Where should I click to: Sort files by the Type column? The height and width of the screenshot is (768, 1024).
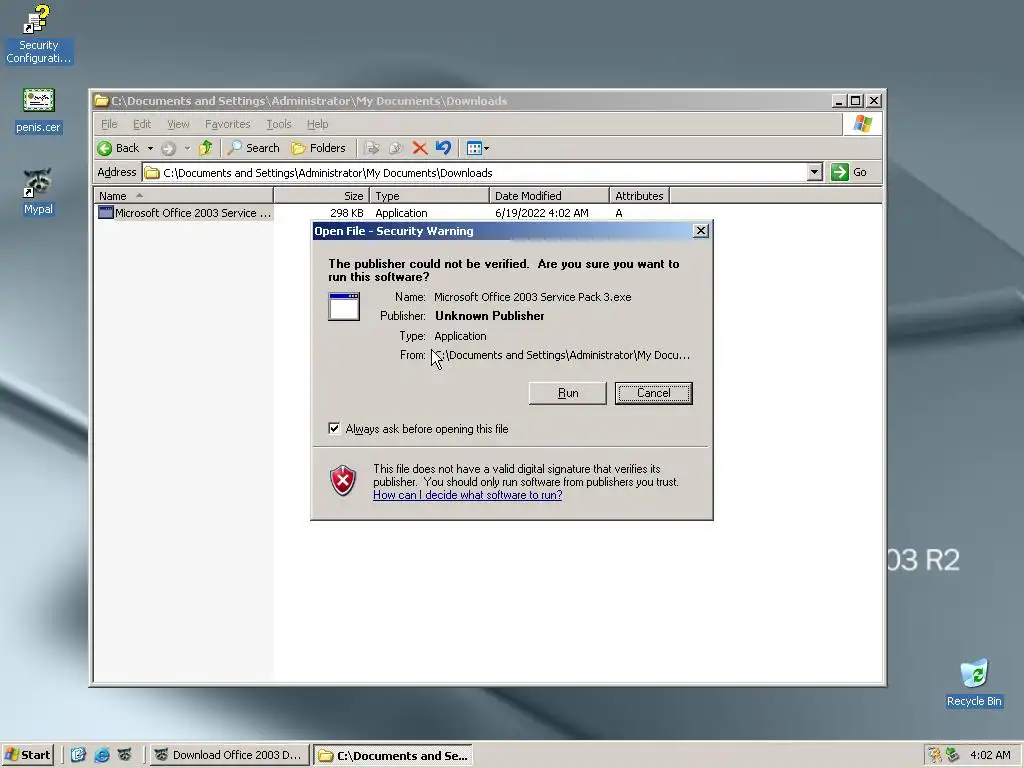(x=429, y=196)
